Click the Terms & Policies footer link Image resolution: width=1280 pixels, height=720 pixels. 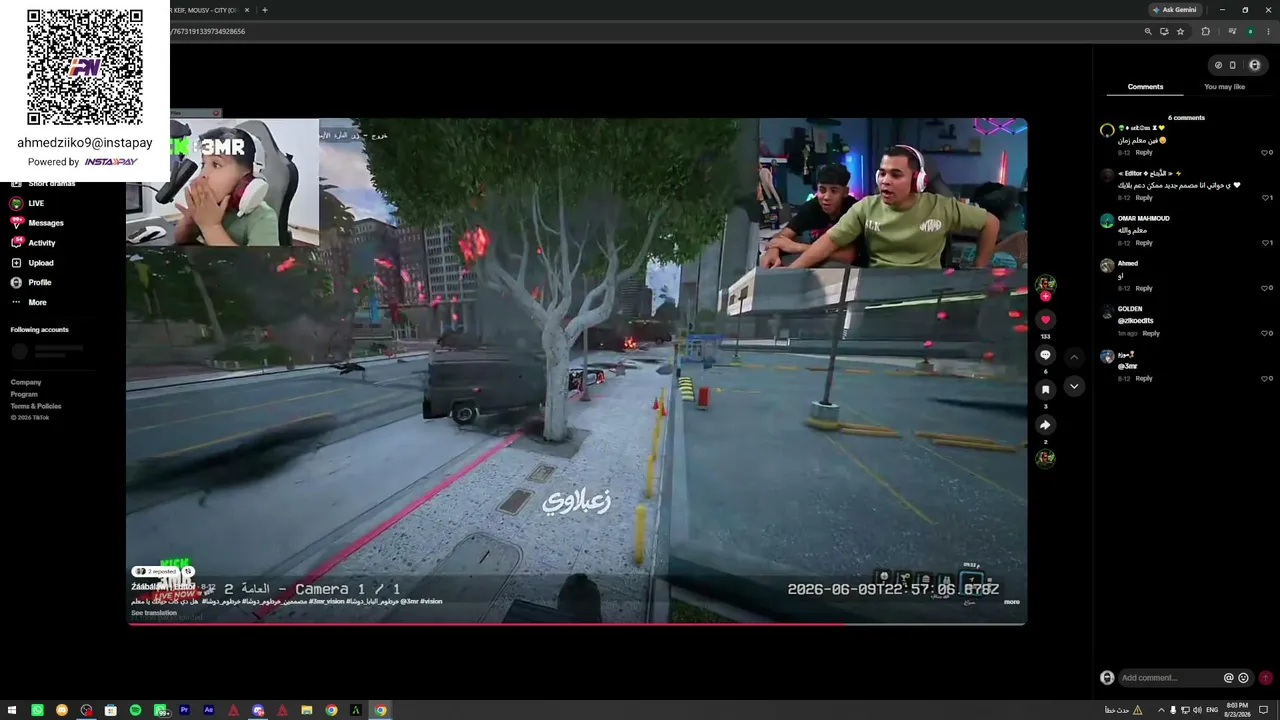point(36,406)
